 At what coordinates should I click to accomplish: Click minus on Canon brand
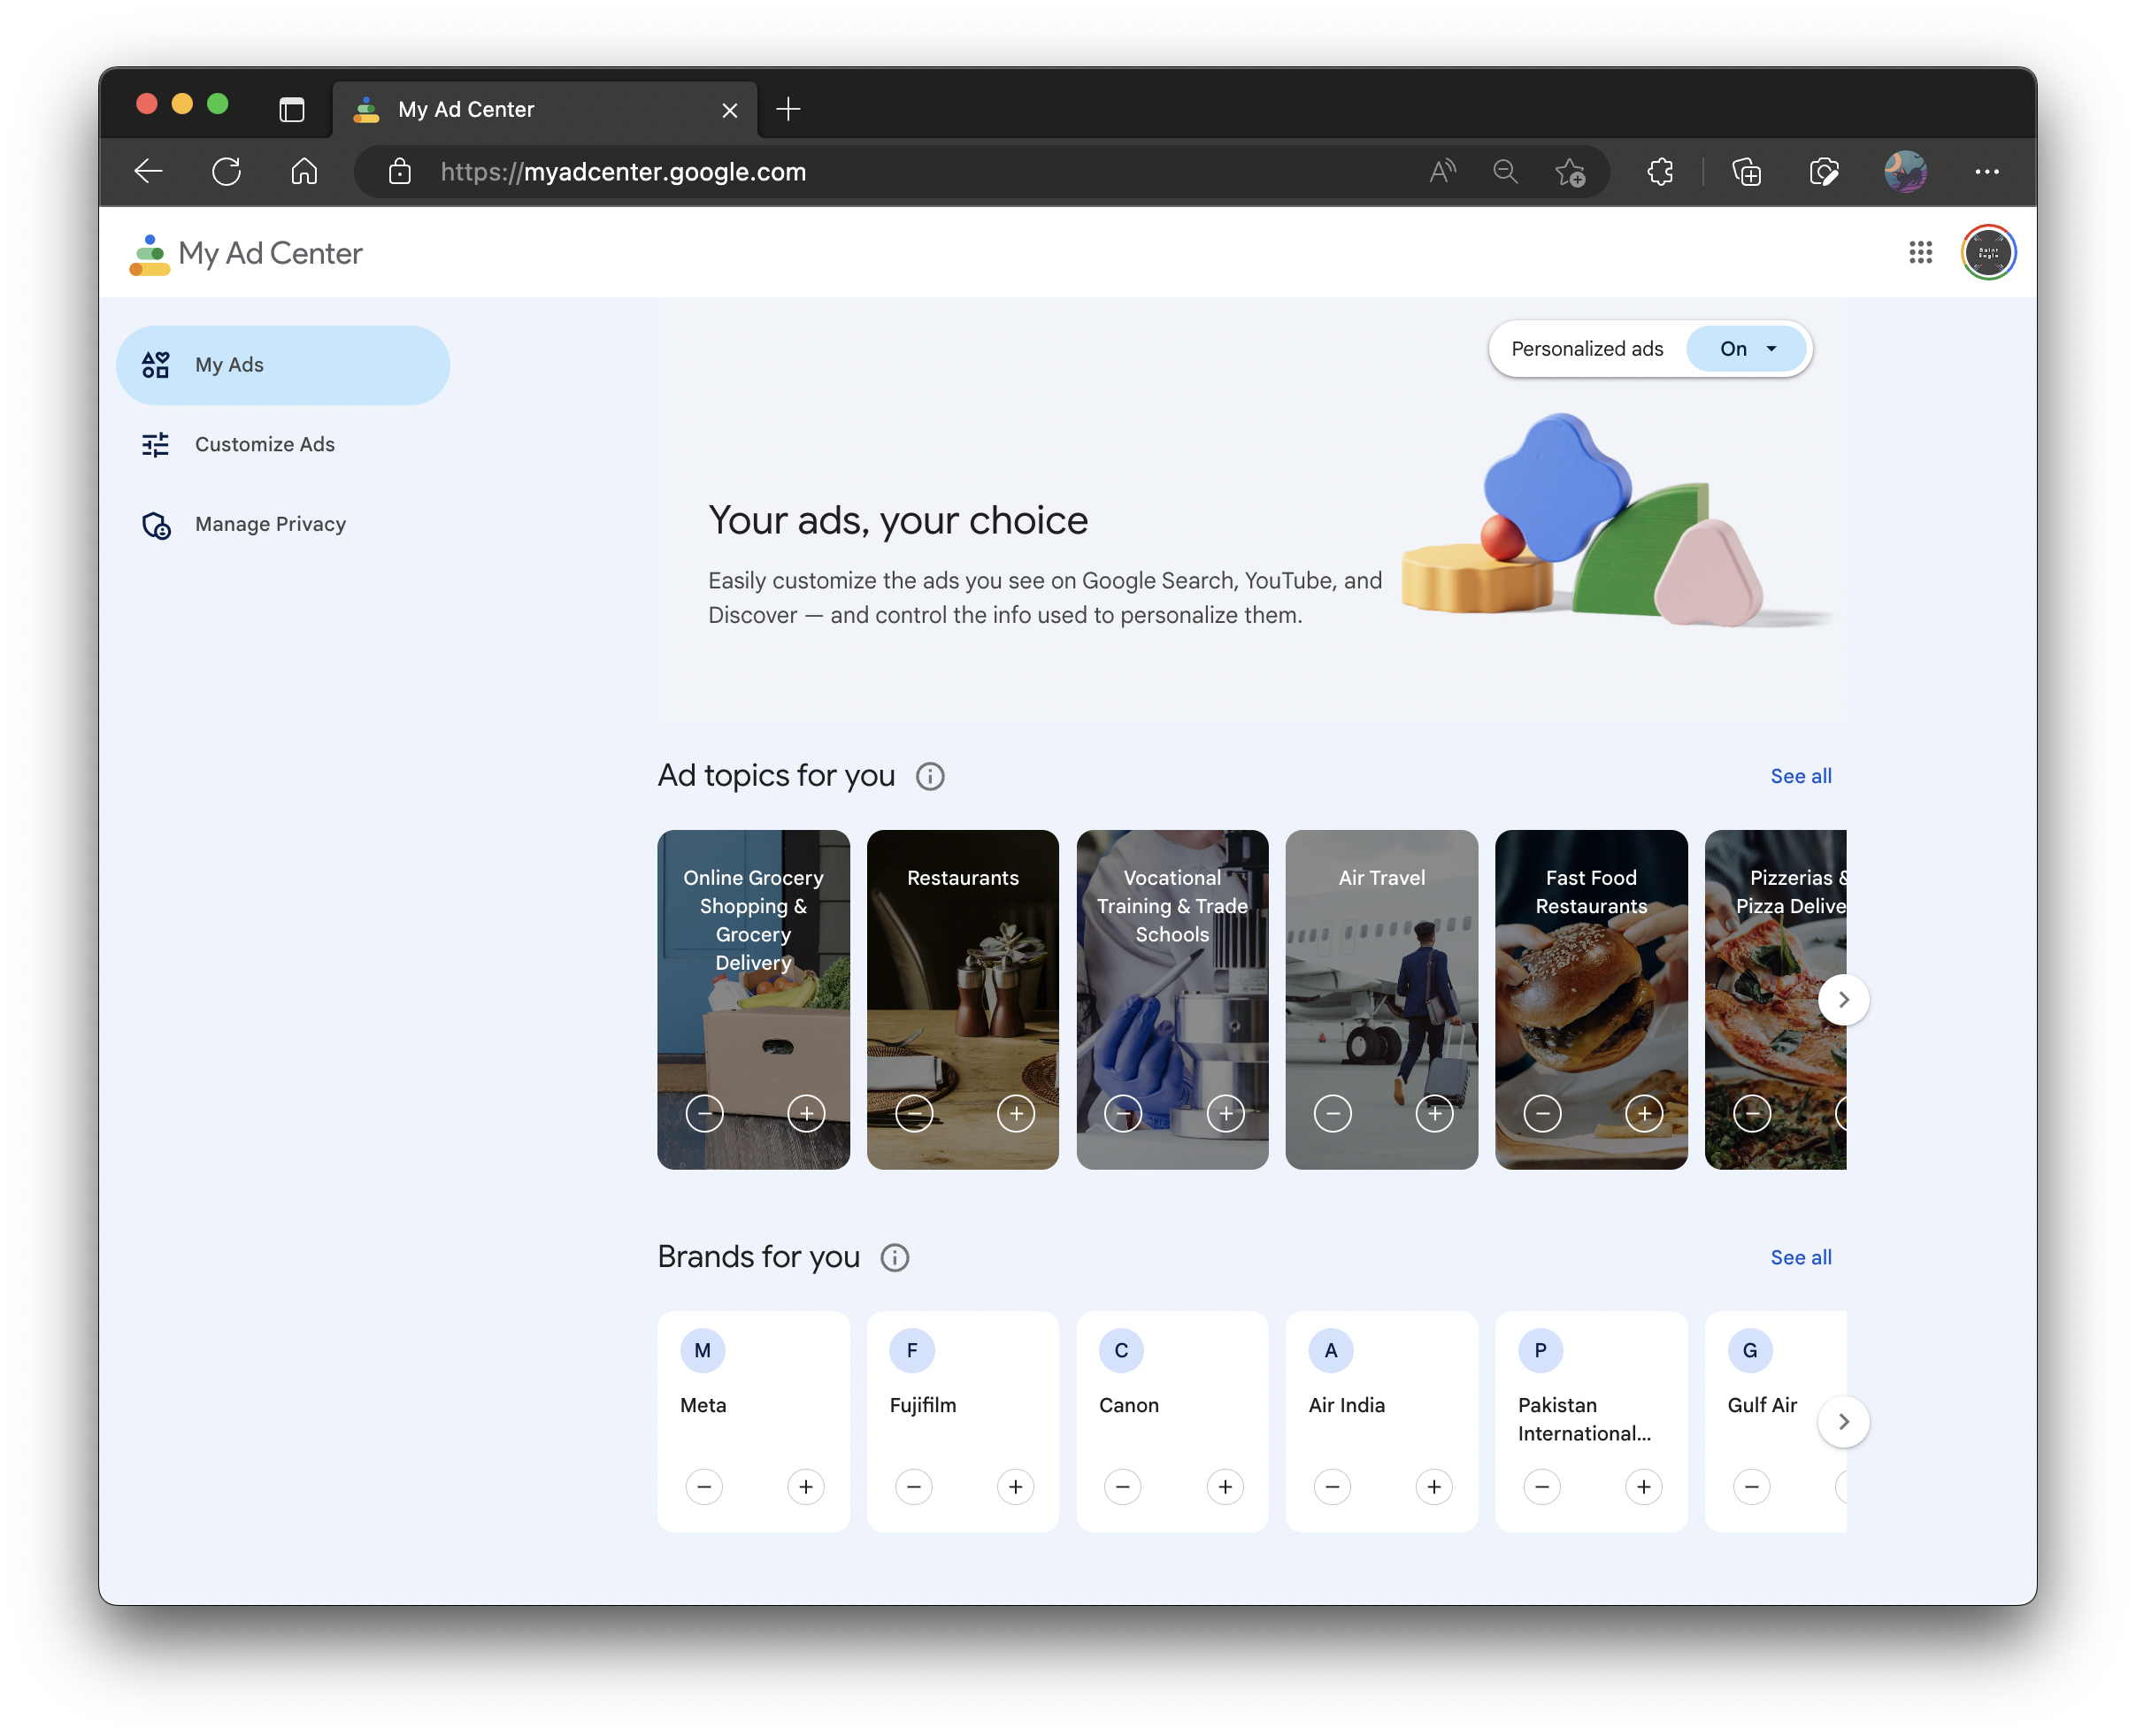pos(1123,1487)
